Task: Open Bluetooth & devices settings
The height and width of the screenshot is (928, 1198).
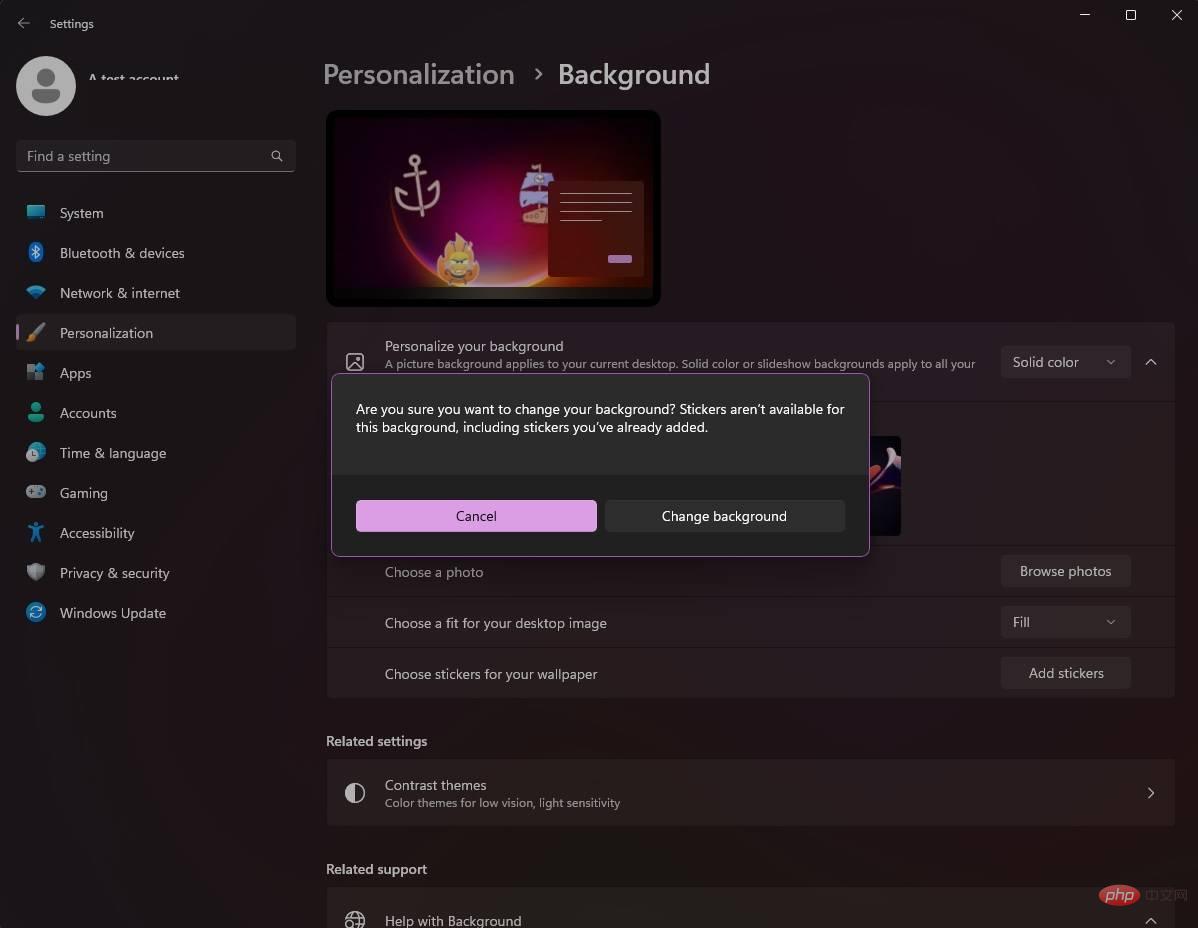Action: click(x=156, y=253)
